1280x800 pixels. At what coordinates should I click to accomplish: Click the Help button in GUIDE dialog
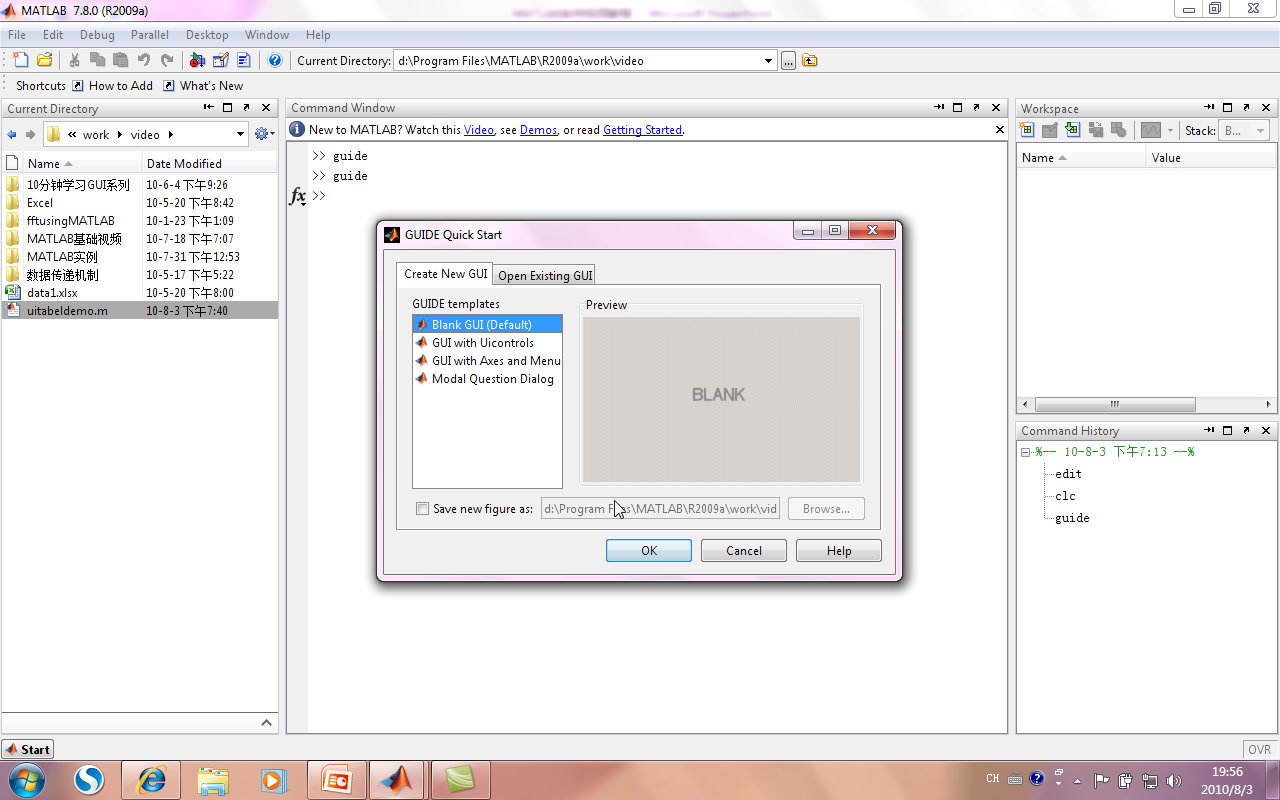pos(839,551)
